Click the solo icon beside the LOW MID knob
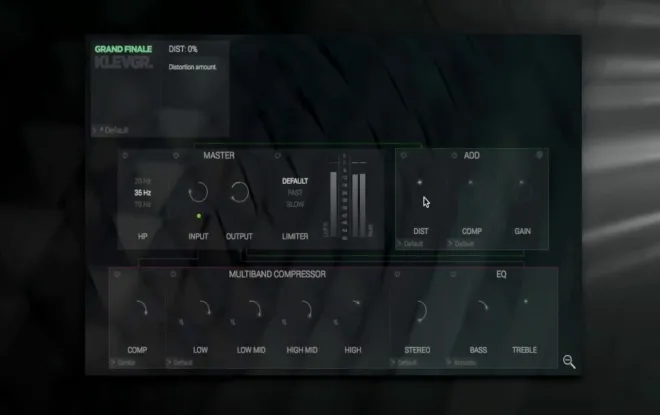 point(233,322)
